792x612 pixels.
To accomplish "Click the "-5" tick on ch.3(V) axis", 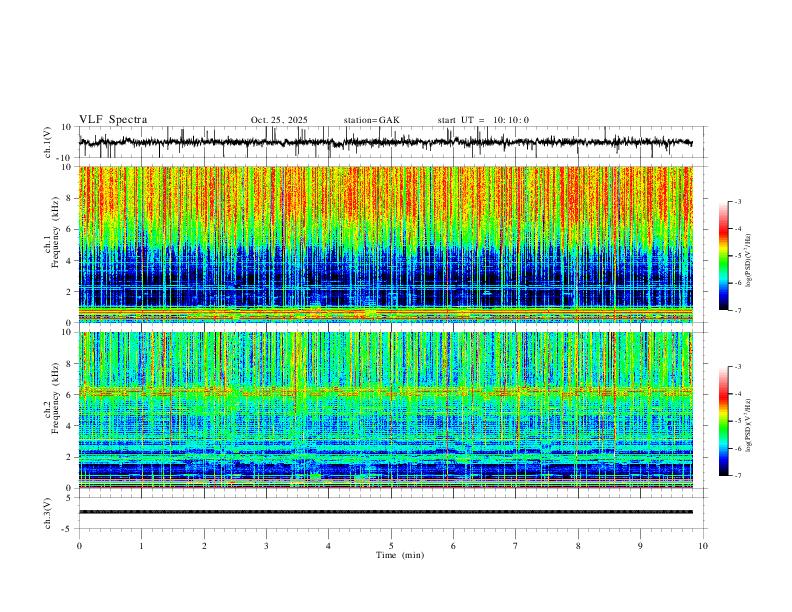I will tap(68, 529).
